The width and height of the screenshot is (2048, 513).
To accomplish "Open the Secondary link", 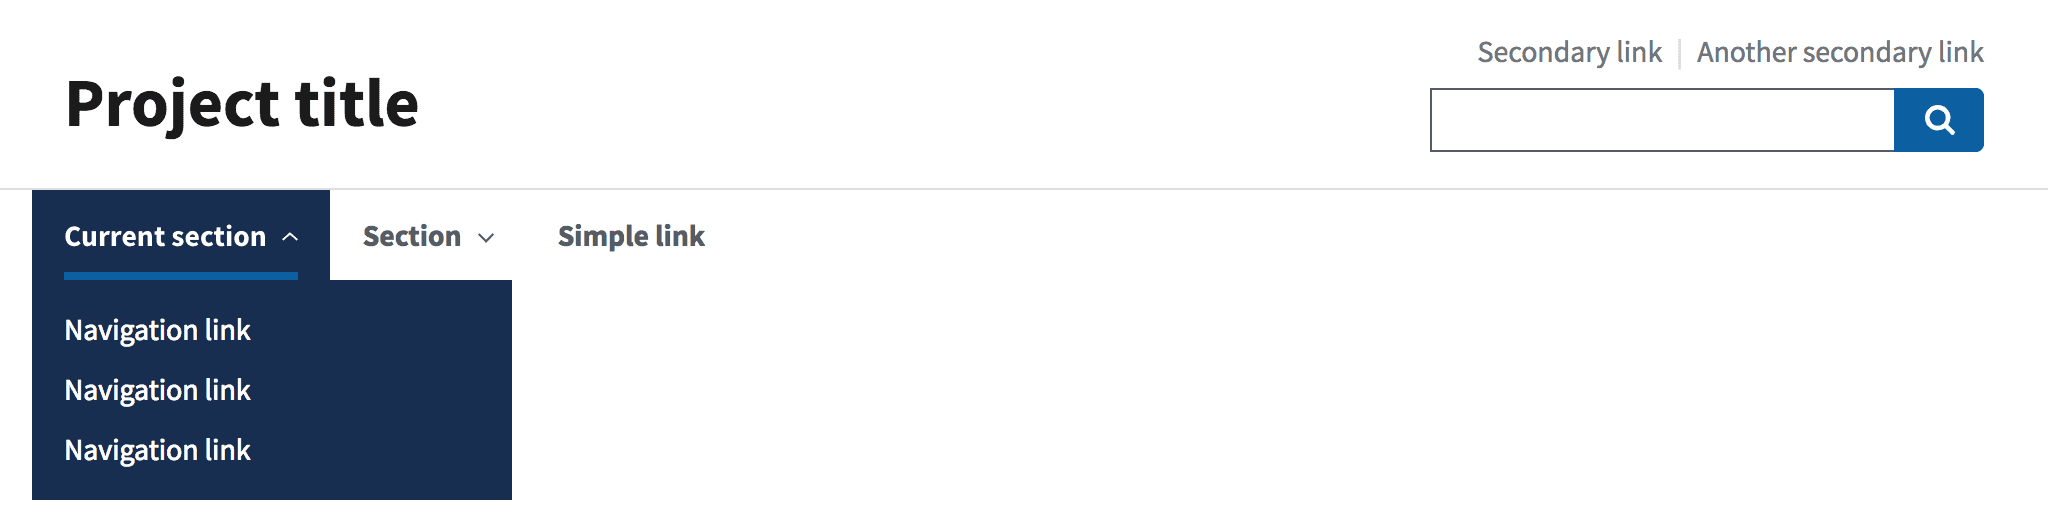I will point(1569,52).
